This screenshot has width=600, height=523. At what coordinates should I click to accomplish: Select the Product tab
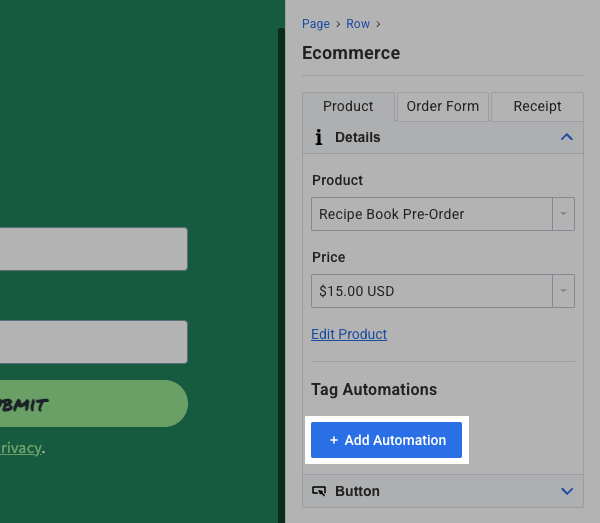[x=348, y=106]
